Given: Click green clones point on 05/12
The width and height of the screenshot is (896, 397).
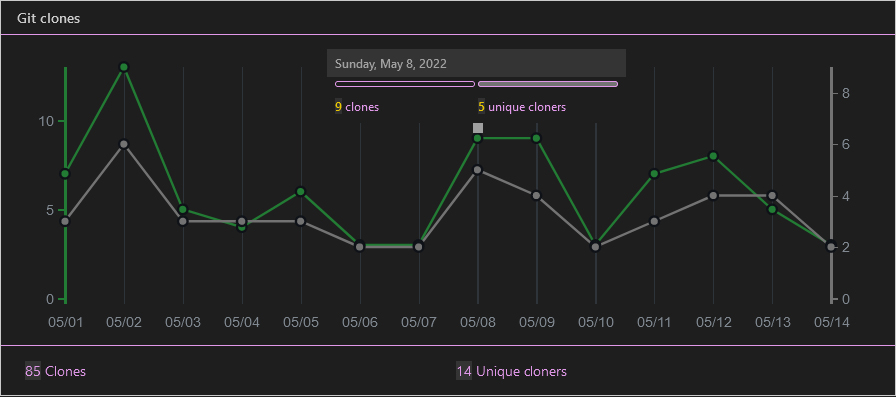Looking at the screenshot, I should point(713,156).
